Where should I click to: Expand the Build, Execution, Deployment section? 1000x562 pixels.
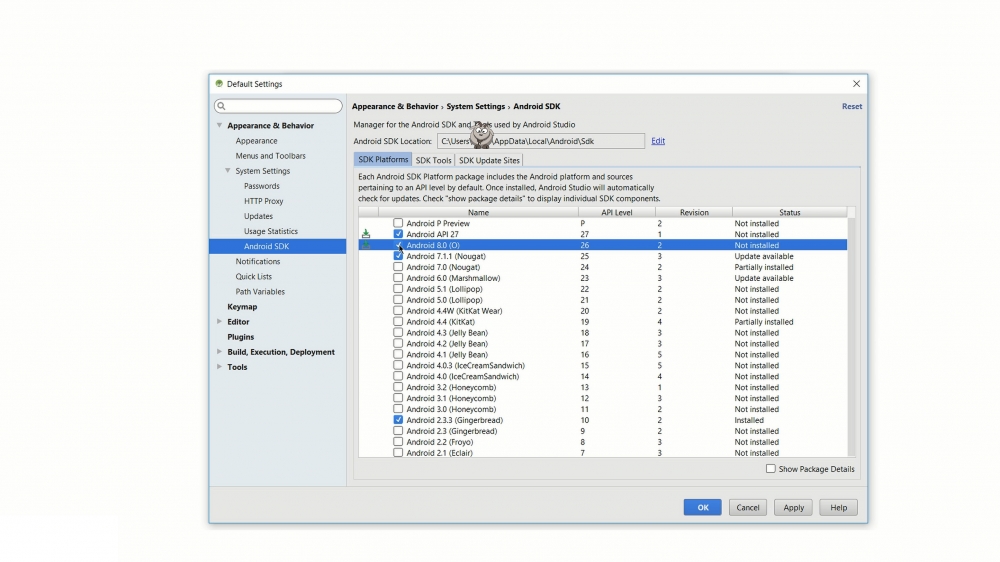pyautogui.click(x=219, y=352)
